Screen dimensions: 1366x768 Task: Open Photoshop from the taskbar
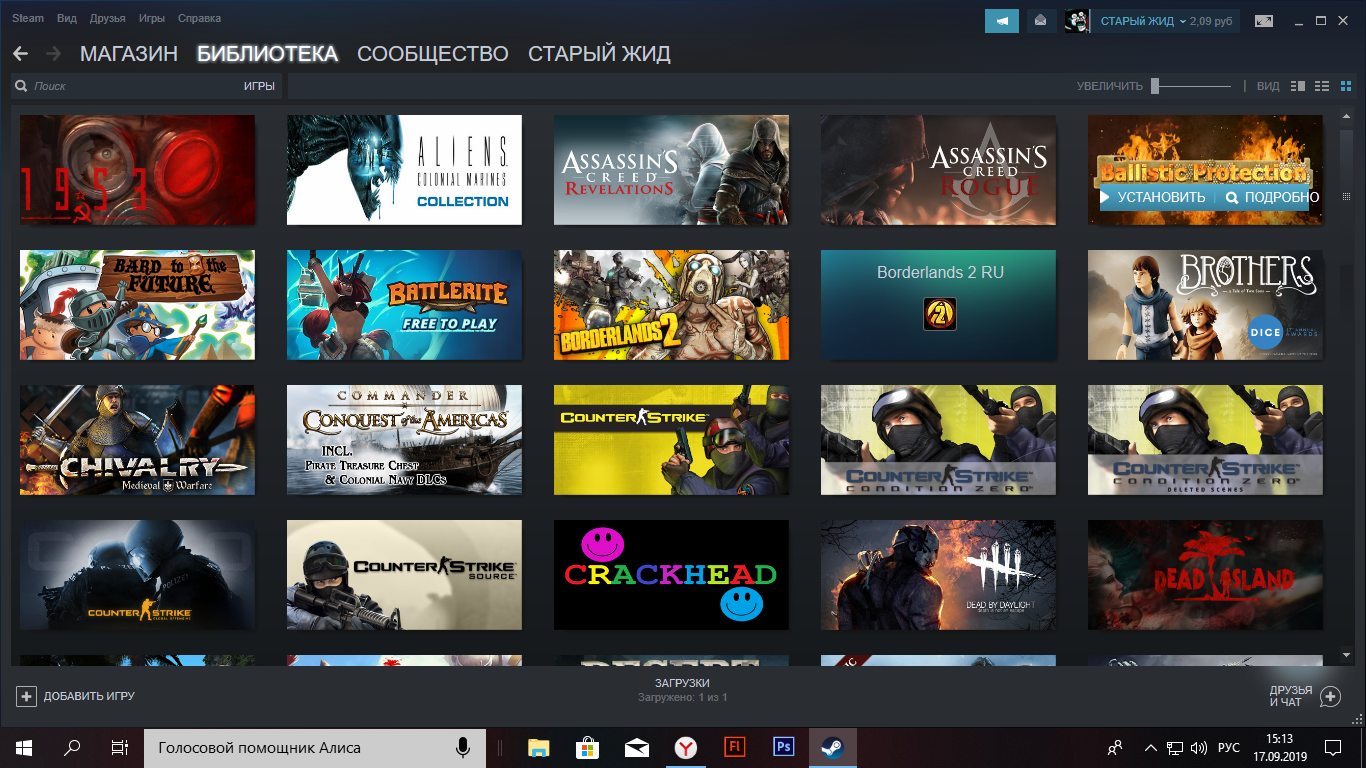click(783, 747)
